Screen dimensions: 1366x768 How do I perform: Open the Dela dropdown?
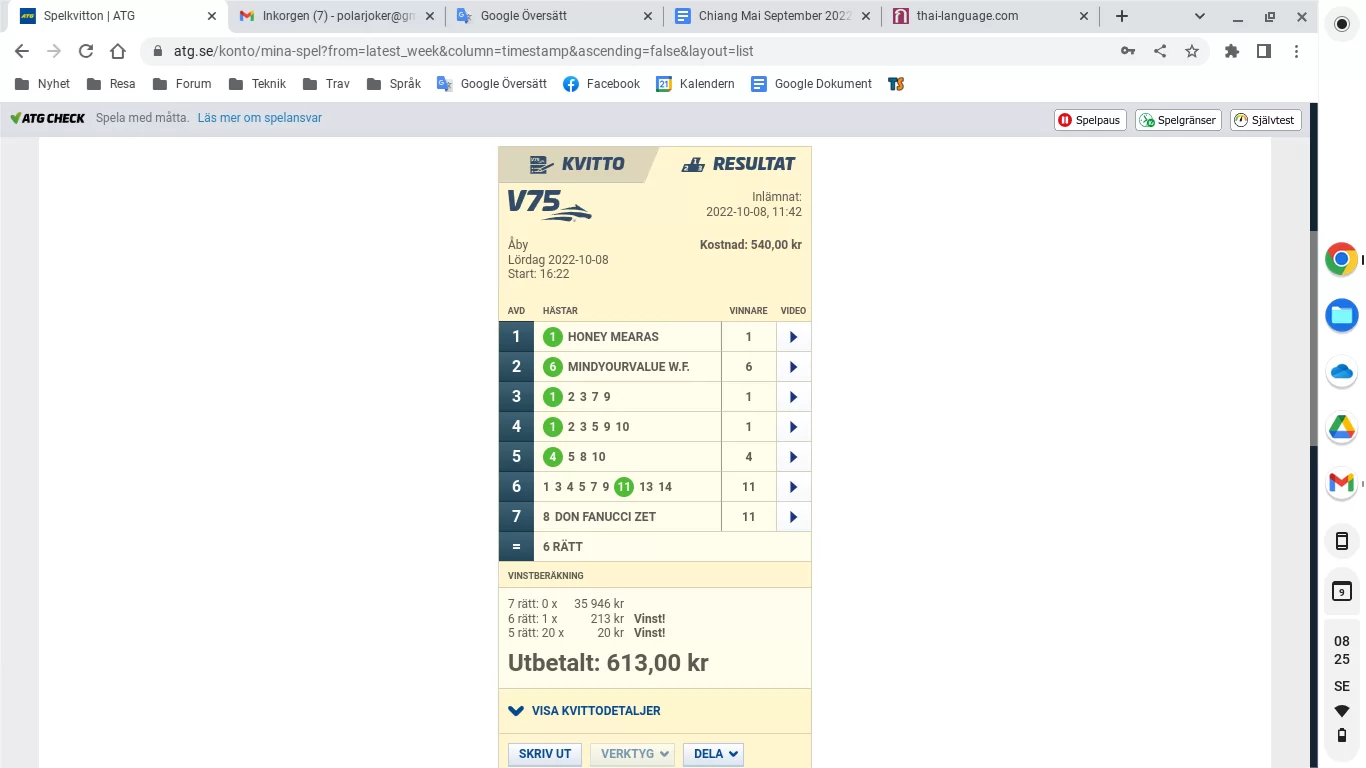[x=713, y=754]
